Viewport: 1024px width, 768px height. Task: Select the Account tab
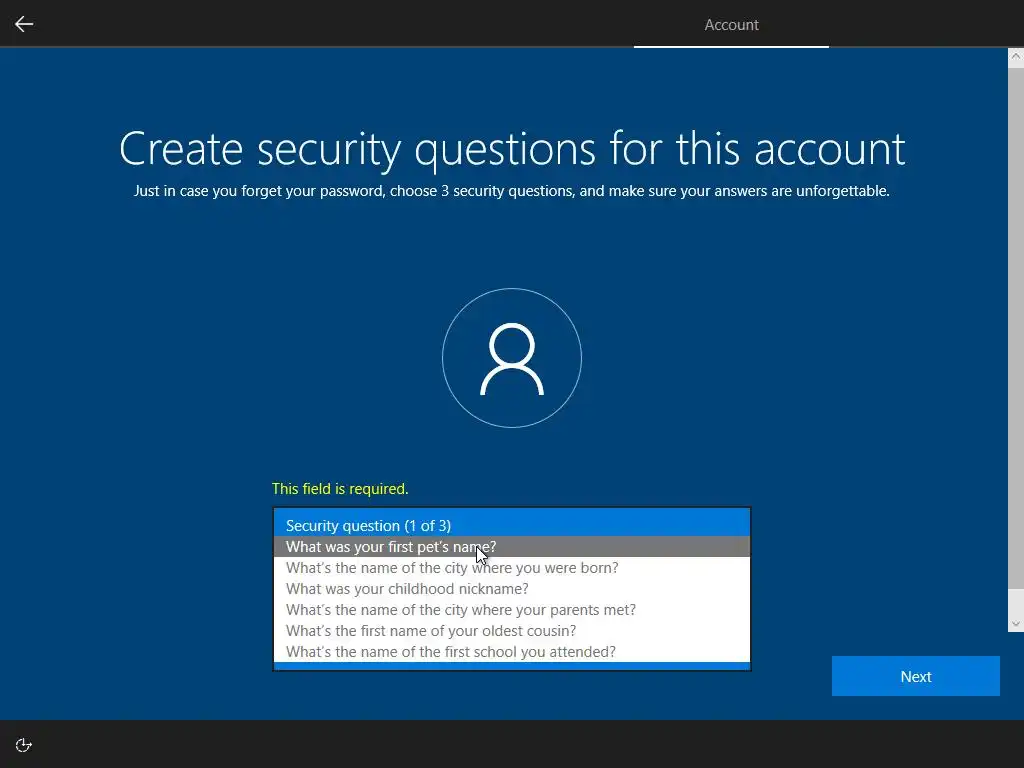731,25
